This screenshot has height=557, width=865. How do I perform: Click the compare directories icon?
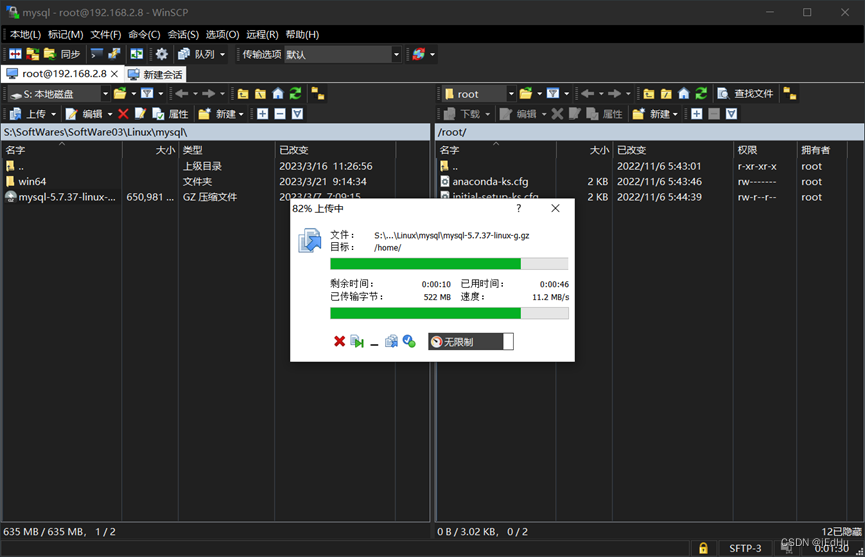[x=15, y=54]
